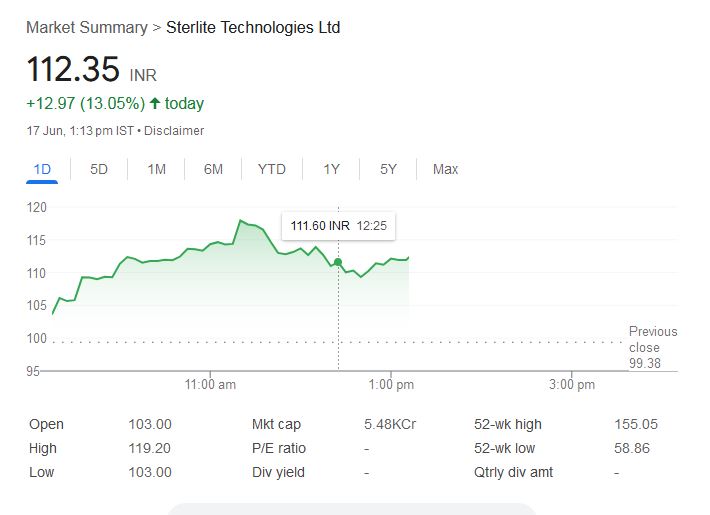The width and height of the screenshot is (710, 515).
Task: Open the Disclaimer link
Action: tap(177, 131)
